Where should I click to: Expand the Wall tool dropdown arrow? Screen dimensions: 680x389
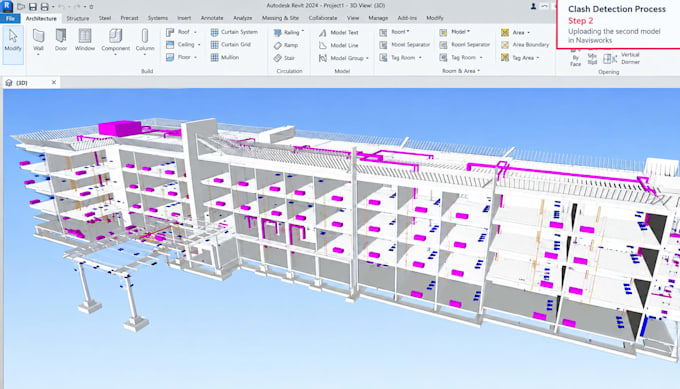[38, 55]
